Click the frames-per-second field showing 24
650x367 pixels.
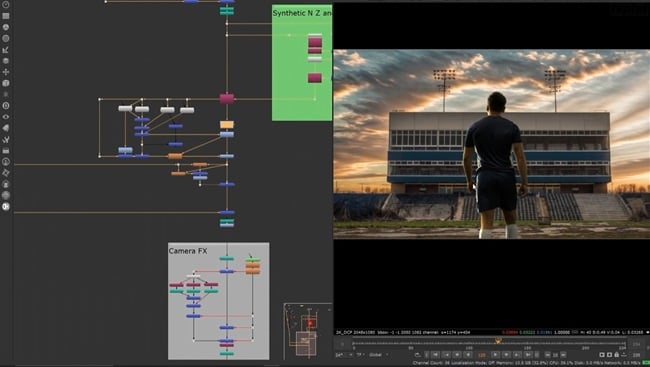[x=339, y=355]
